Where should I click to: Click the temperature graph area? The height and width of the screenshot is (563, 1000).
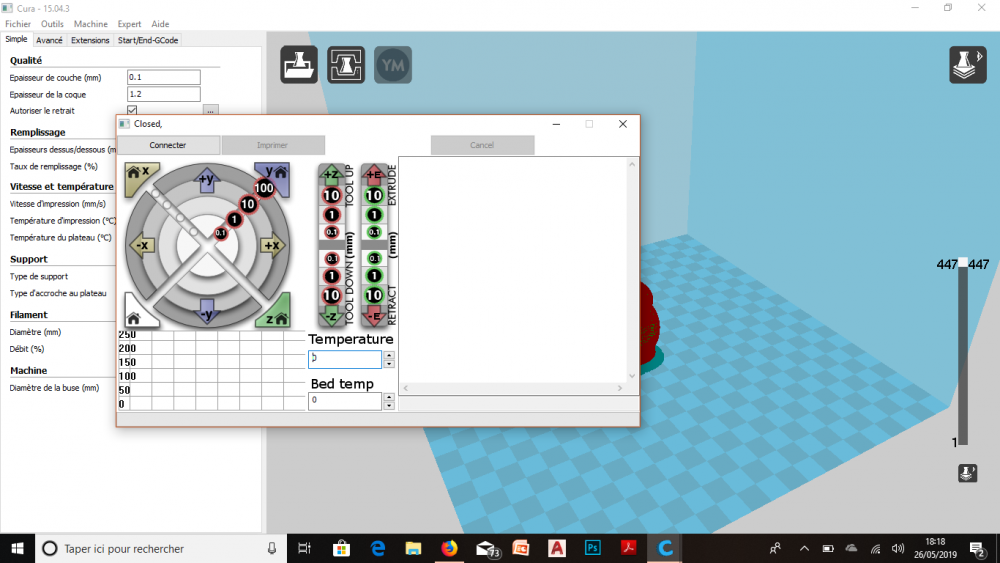[211, 369]
